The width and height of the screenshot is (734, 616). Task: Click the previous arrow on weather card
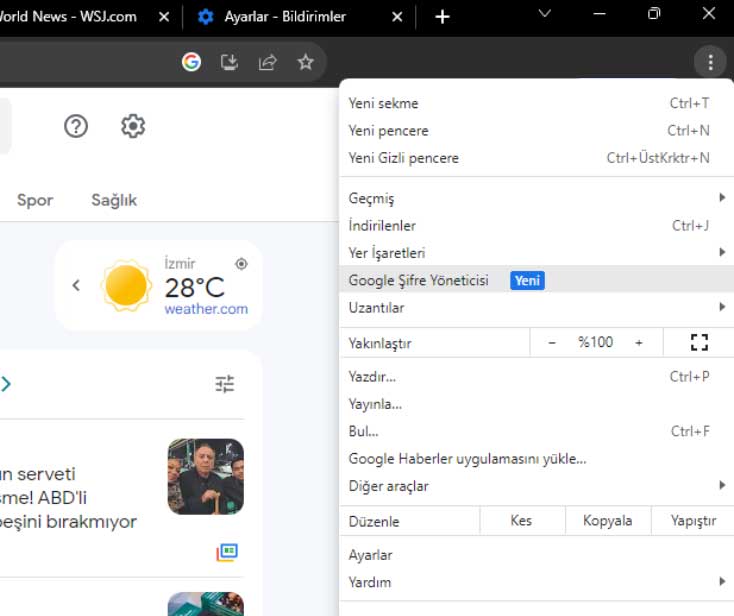click(x=76, y=285)
